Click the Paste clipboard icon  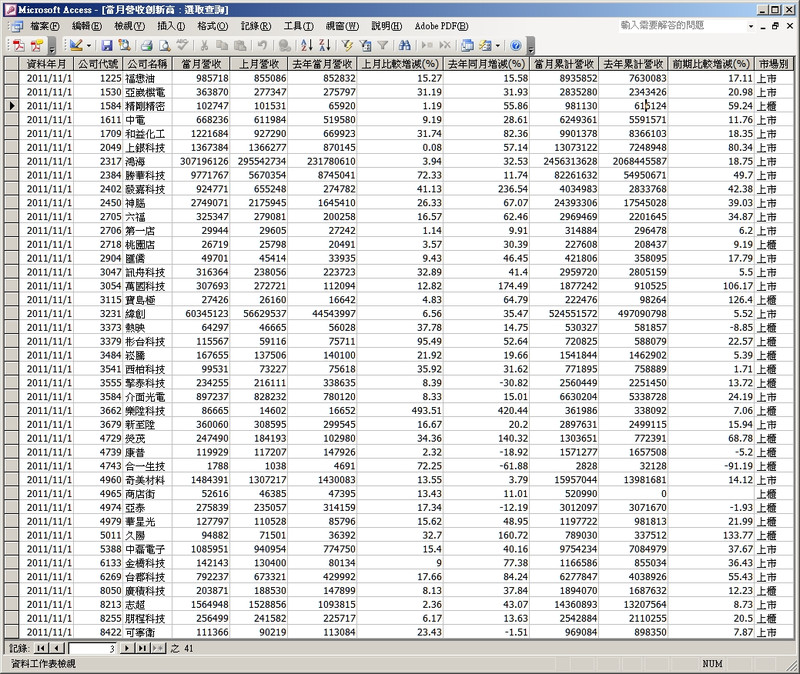click(240, 45)
